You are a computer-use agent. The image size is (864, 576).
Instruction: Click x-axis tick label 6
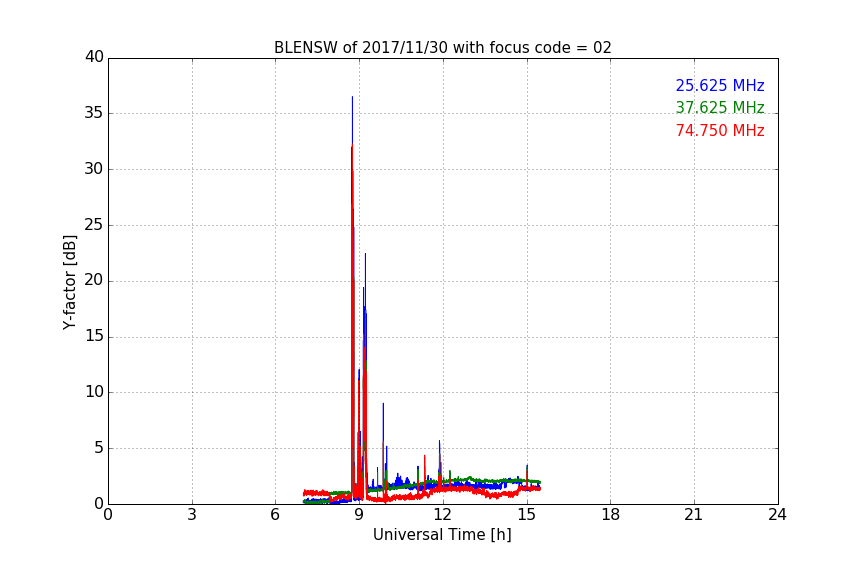click(x=276, y=515)
